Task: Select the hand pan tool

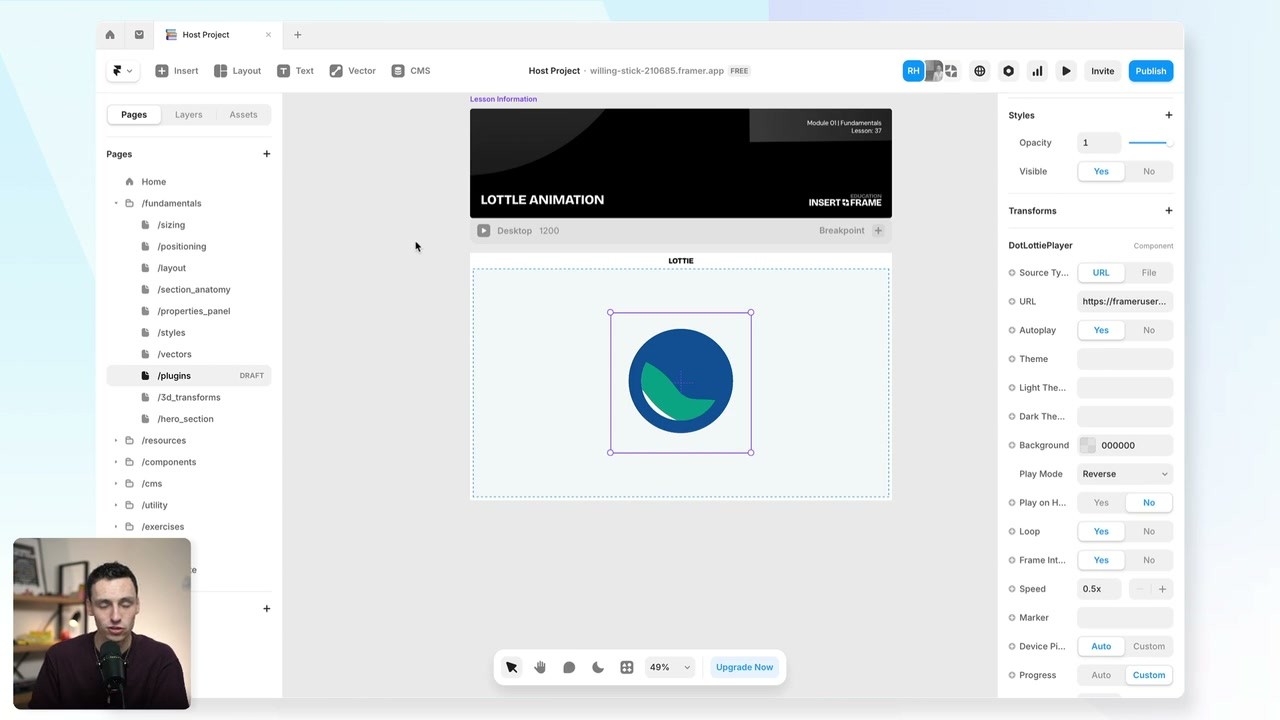Action: point(540,668)
